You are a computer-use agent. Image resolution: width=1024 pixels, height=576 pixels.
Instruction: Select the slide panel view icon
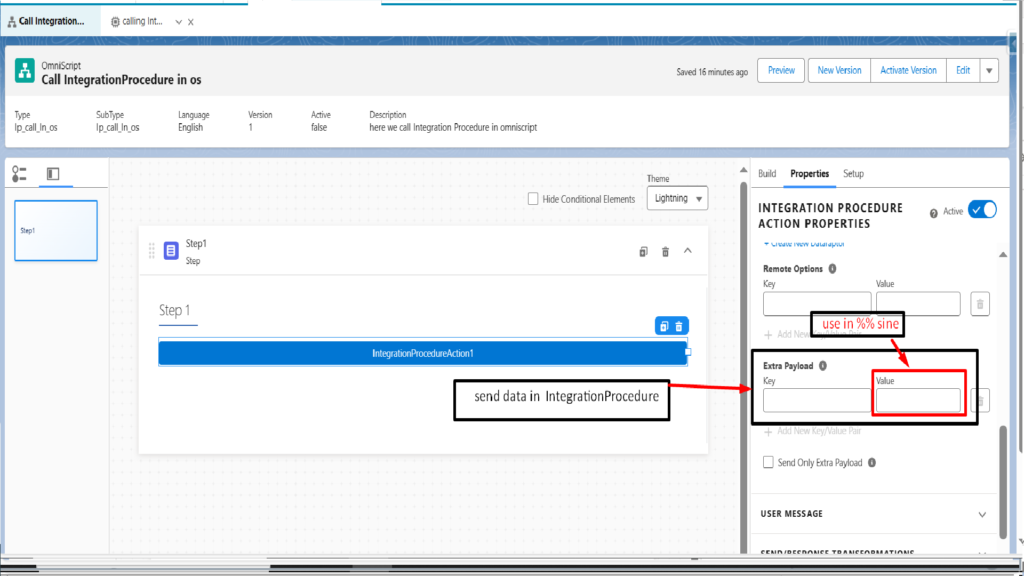(53, 174)
